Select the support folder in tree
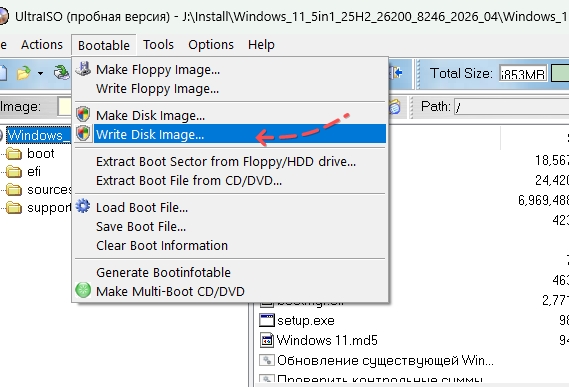Screen dimensions: 569x387 pyautogui.click(x=49, y=208)
